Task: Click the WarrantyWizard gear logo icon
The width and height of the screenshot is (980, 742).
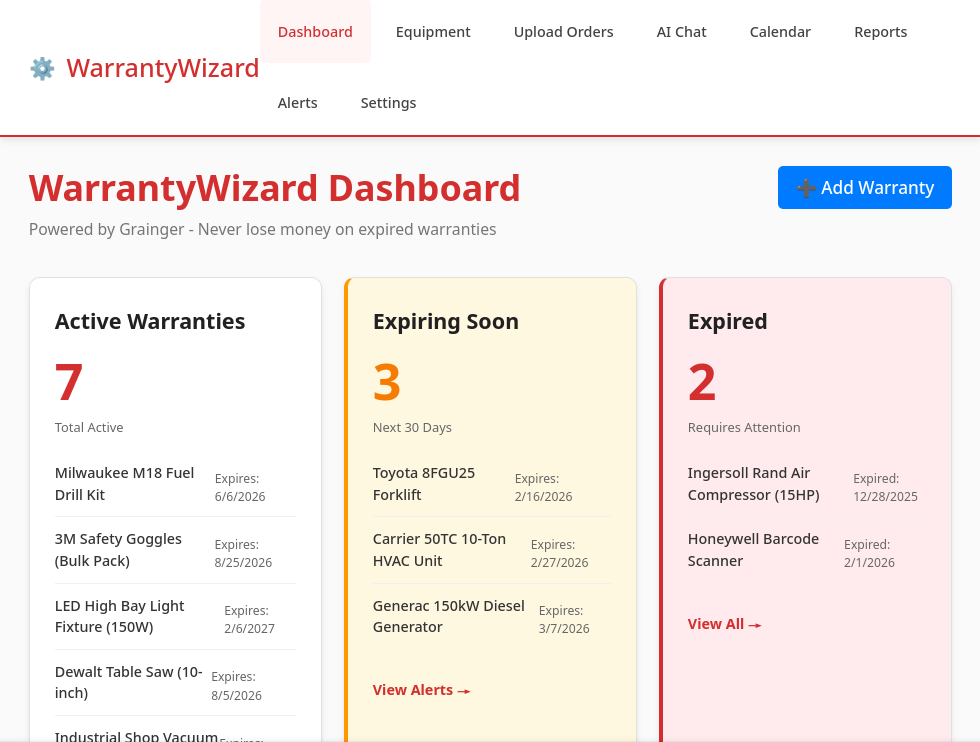Action: [42, 68]
